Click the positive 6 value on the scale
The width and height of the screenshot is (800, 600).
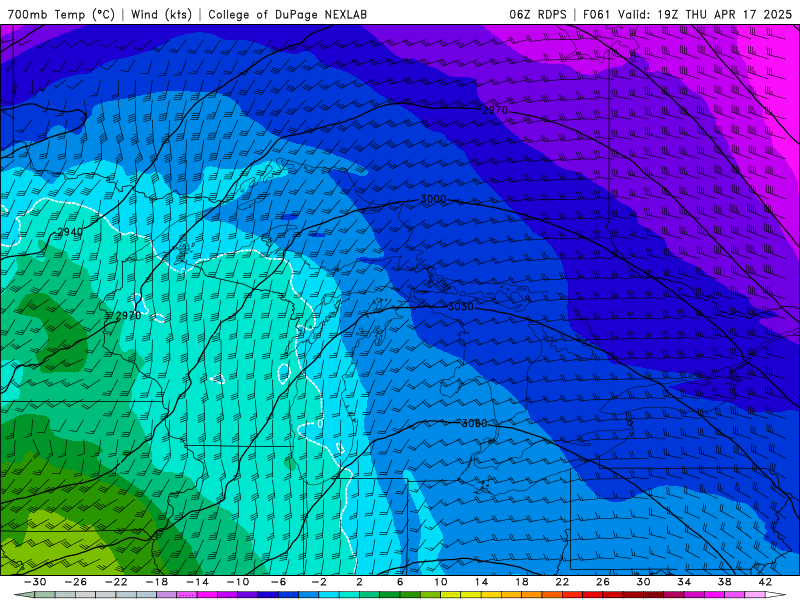pyautogui.click(x=400, y=582)
